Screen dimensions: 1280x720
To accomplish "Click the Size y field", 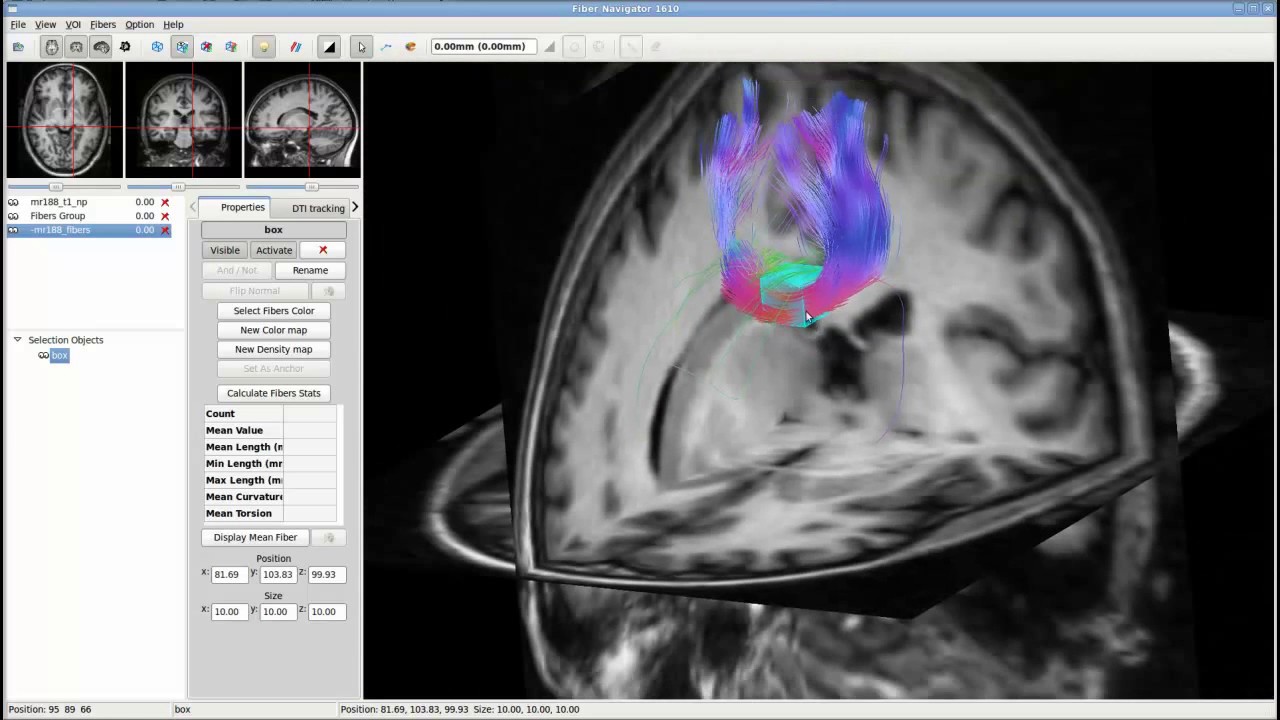I will (x=278, y=611).
